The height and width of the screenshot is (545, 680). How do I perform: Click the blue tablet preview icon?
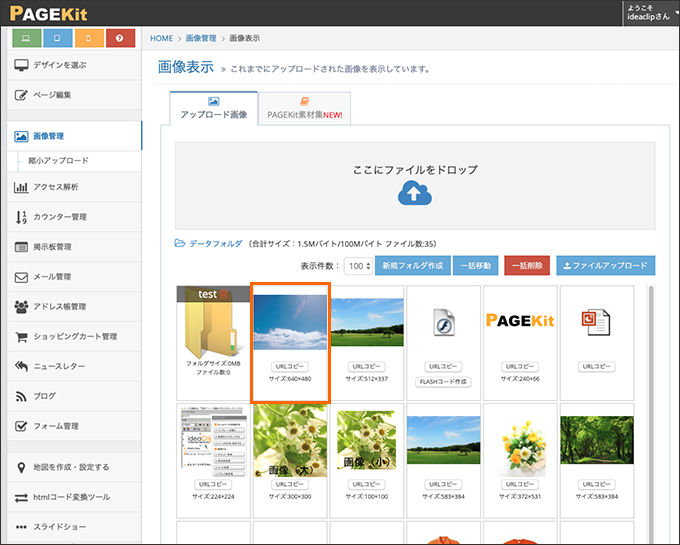[57, 38]
